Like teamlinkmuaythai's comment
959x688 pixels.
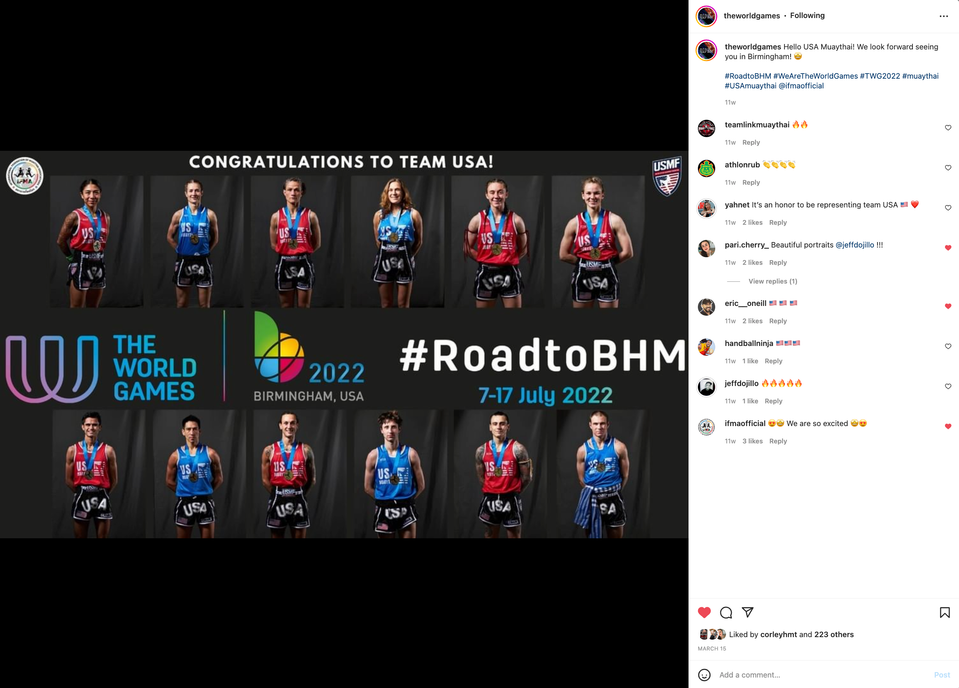(x=948, y=128)
